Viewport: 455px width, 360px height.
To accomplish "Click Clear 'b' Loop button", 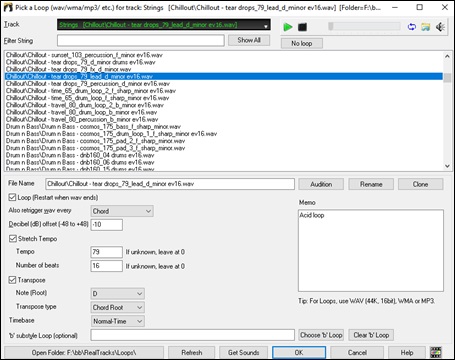I will tap(371, 335).
